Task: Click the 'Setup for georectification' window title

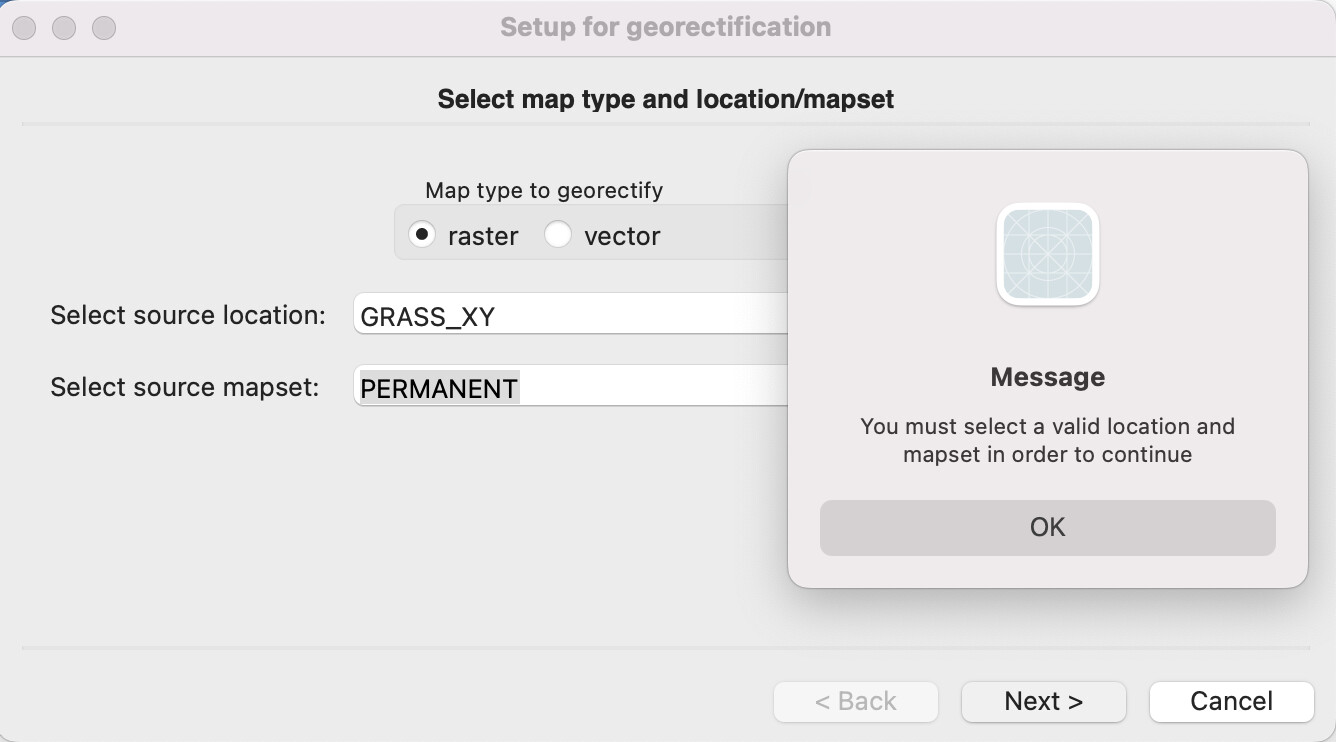Action: [666, 27]
